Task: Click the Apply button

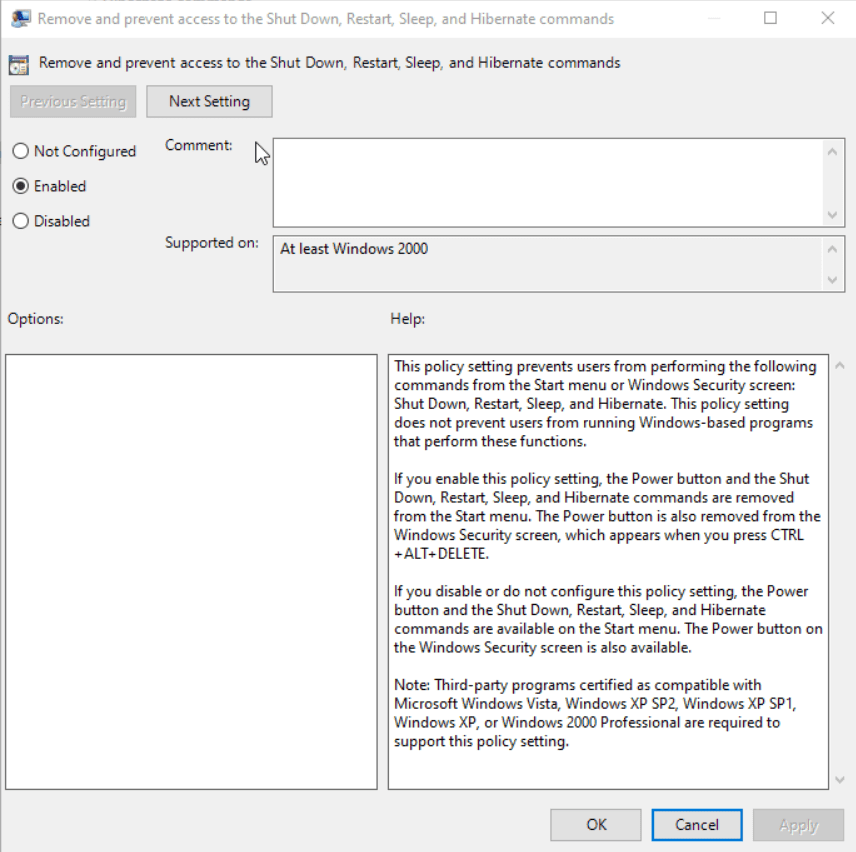Action: coord(798,825)
